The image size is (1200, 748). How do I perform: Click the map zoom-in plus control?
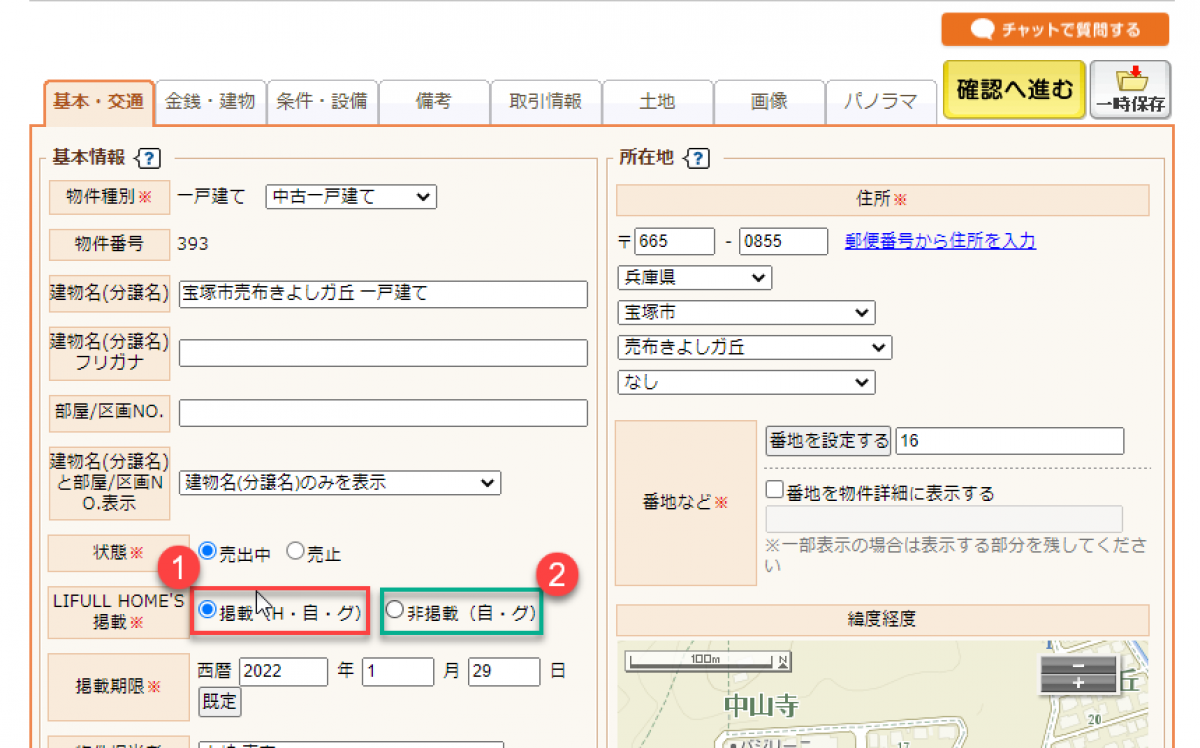pos(1078,682)
